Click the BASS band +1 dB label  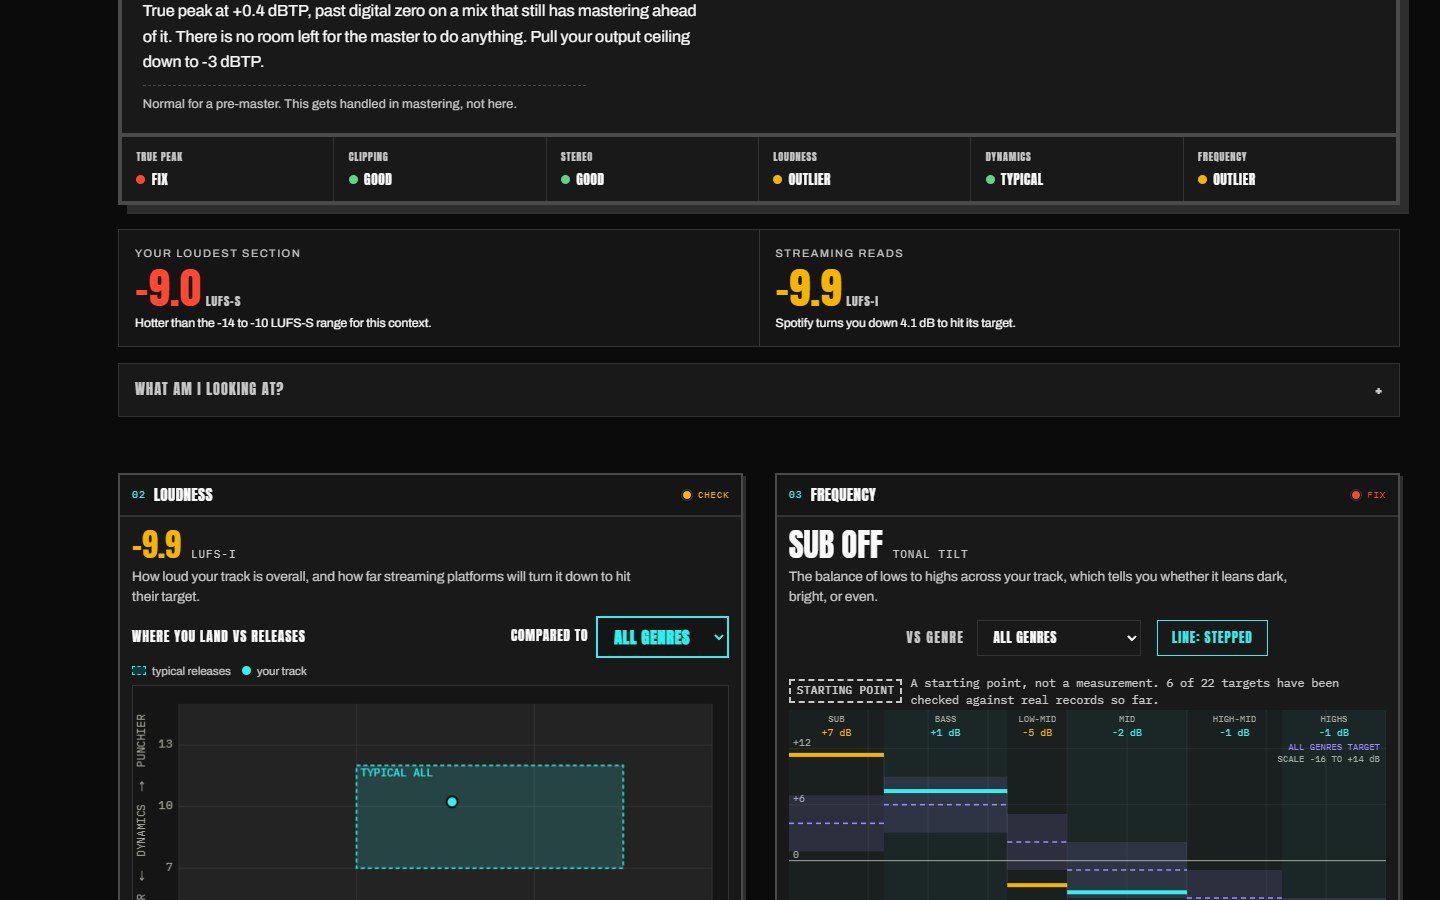coord(945,733)
